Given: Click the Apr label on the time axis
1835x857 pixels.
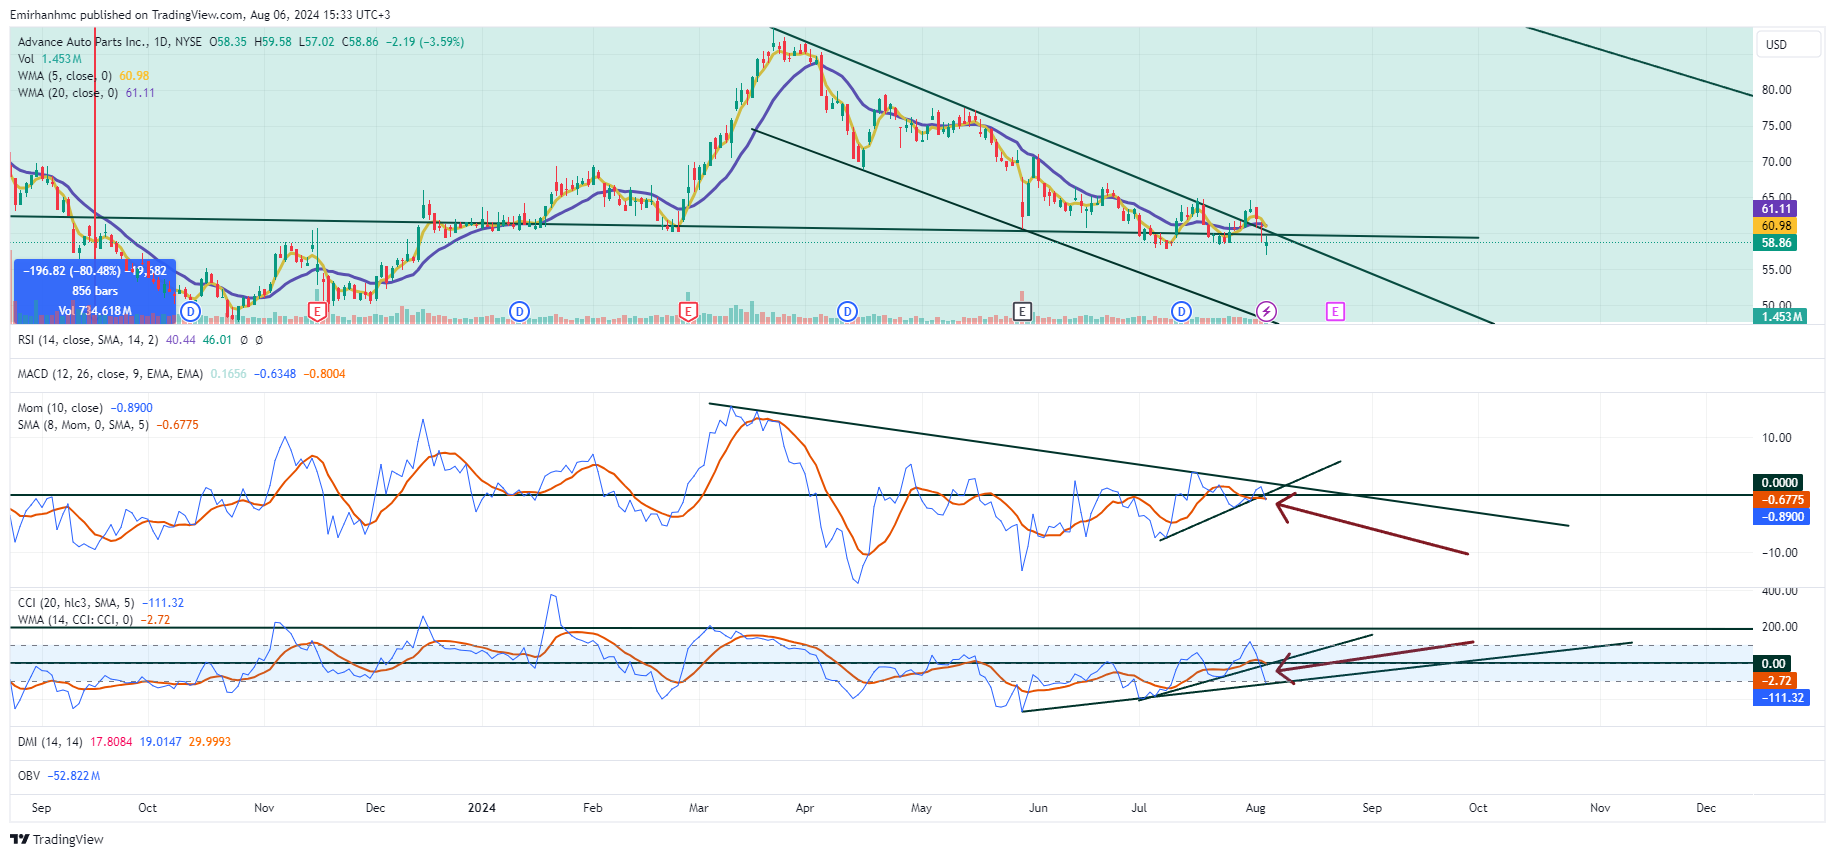Looking at the screenshot, I should (805, 808).
